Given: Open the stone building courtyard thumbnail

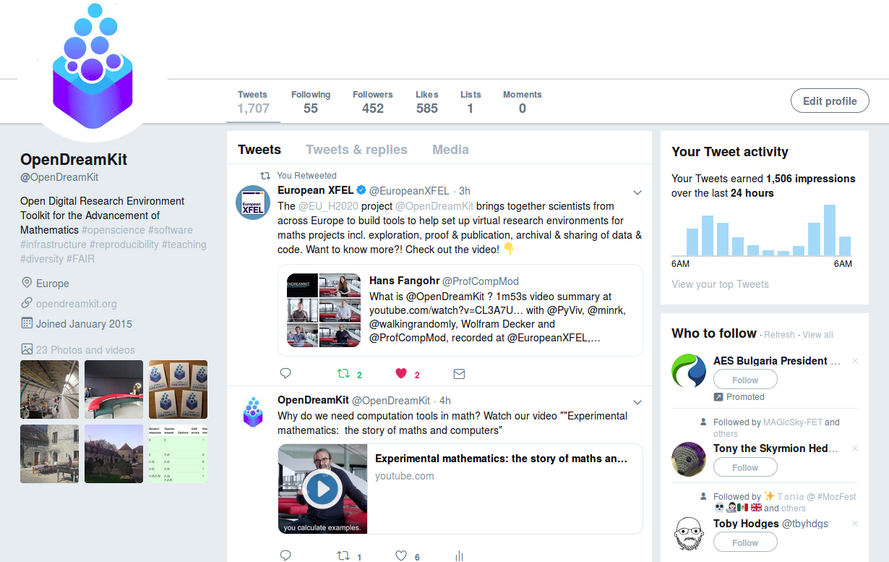Looking at the screenshot, I should 49,454.
